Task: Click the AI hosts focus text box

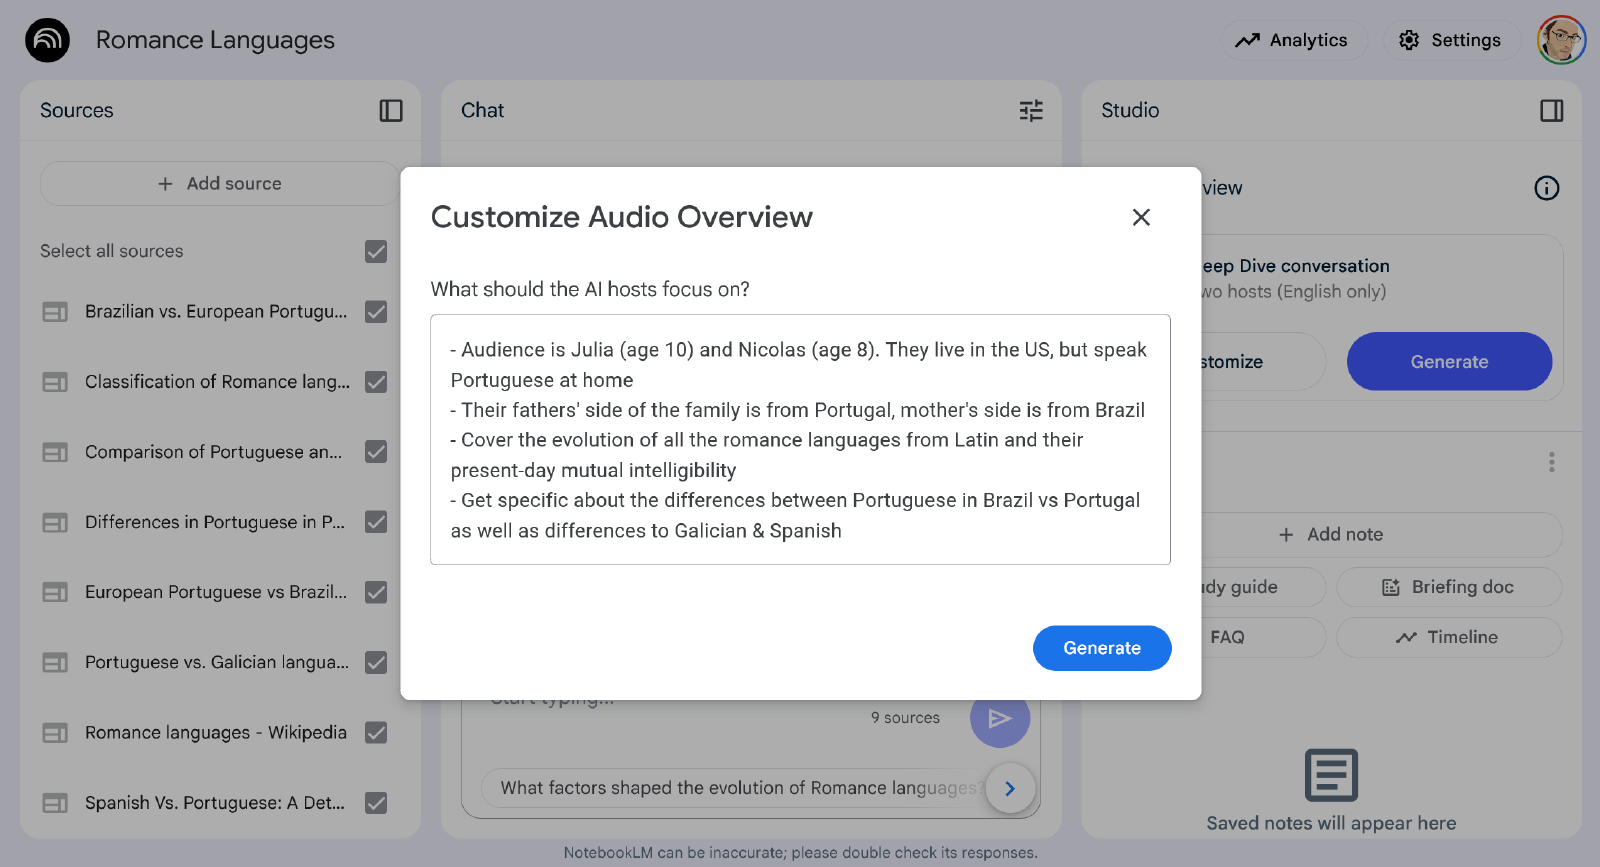Action: [x=800, y=440]
